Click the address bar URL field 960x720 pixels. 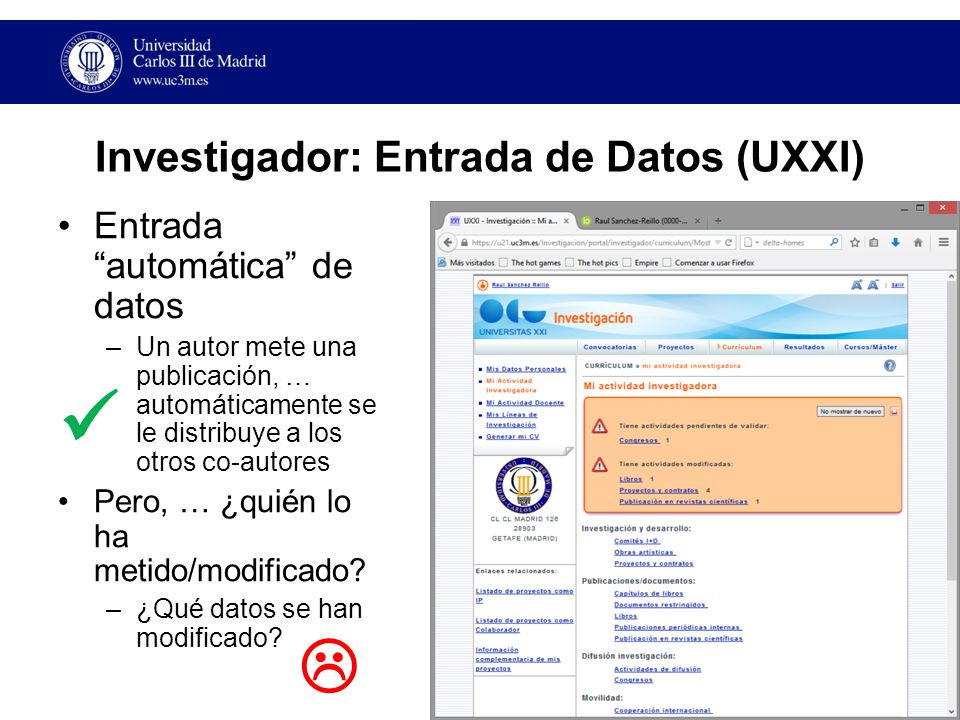pyautogui.click(x=591, y=242)
